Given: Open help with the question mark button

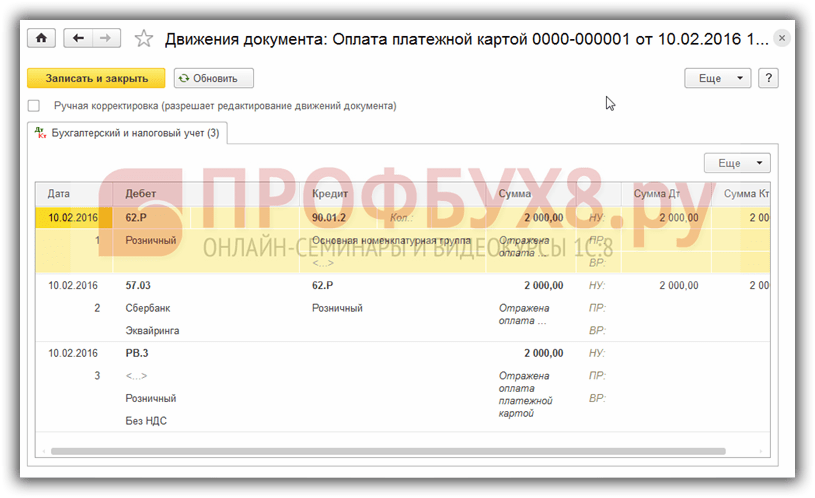Looking at the screenshot, I should 768,78.
